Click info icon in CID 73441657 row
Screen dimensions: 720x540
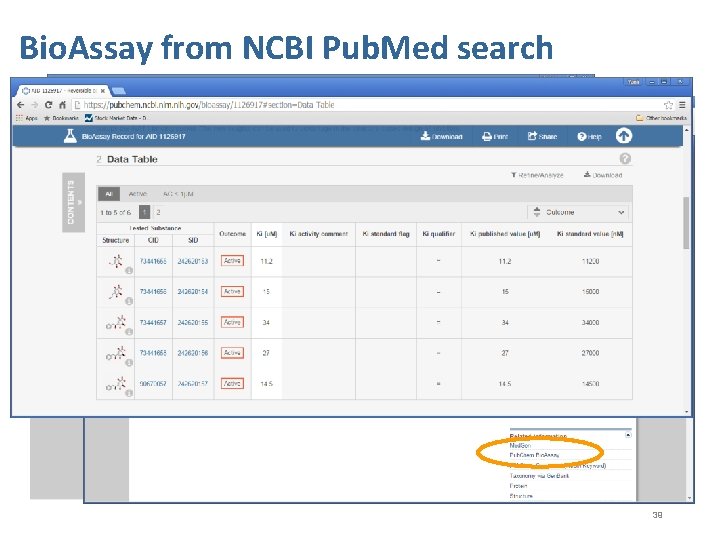pos(129,332)
